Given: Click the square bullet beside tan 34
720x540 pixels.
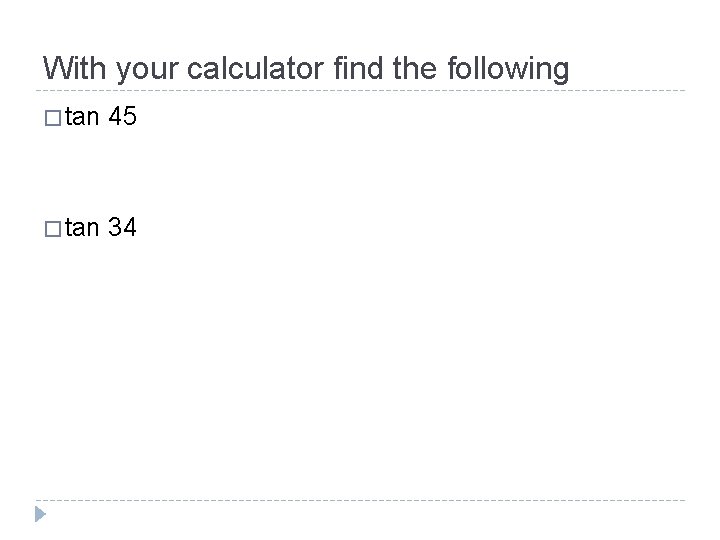Looking at the screenshot, I should (53, 229).
